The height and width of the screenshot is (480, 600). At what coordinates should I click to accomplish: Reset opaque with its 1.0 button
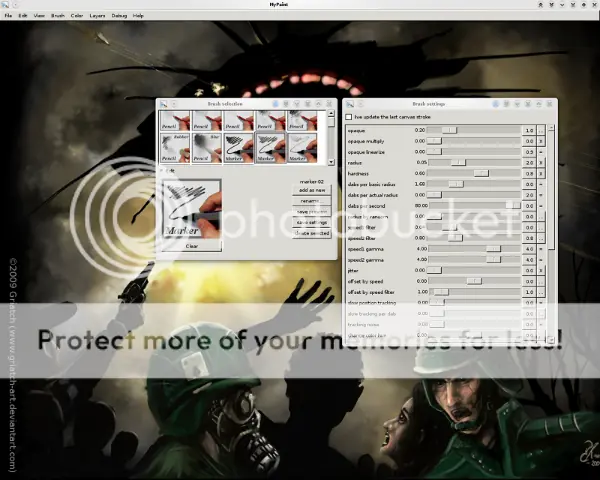pos(529,131)
